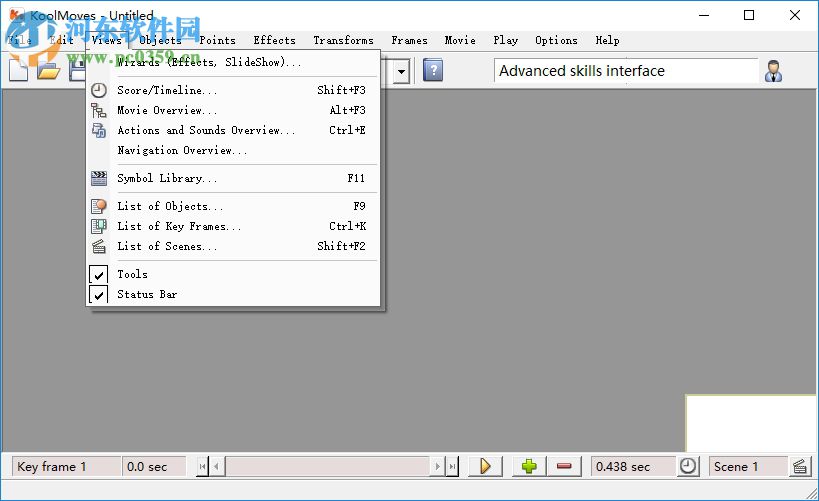Screen dimensions: 819x501
Task: Open the Transforms menu
Action: tap(343, 40)
